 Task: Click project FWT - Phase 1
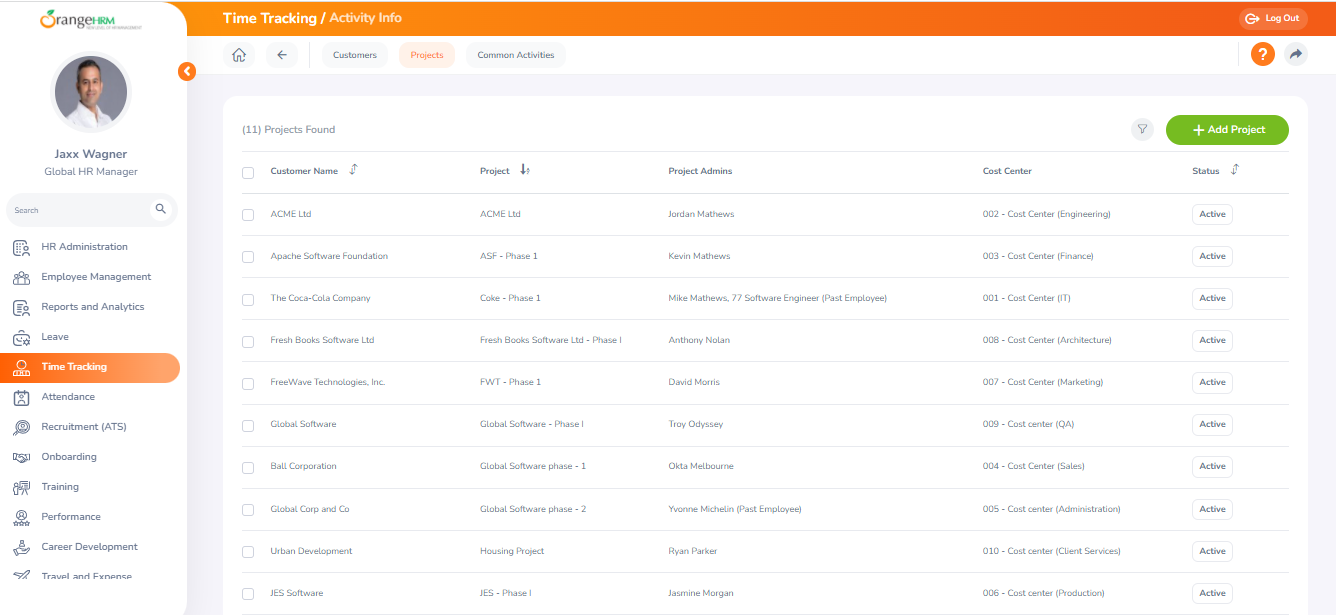point(510,382)
